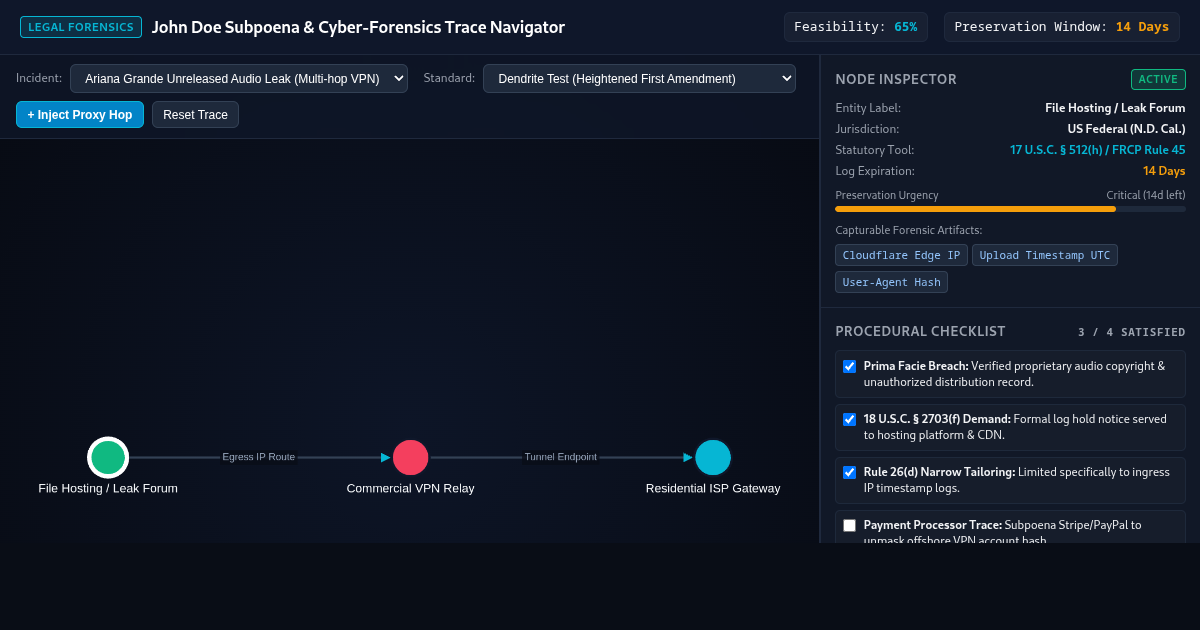
Task: Click the Tunnel Endpoint edge label
Action: (x=560, y=457)
